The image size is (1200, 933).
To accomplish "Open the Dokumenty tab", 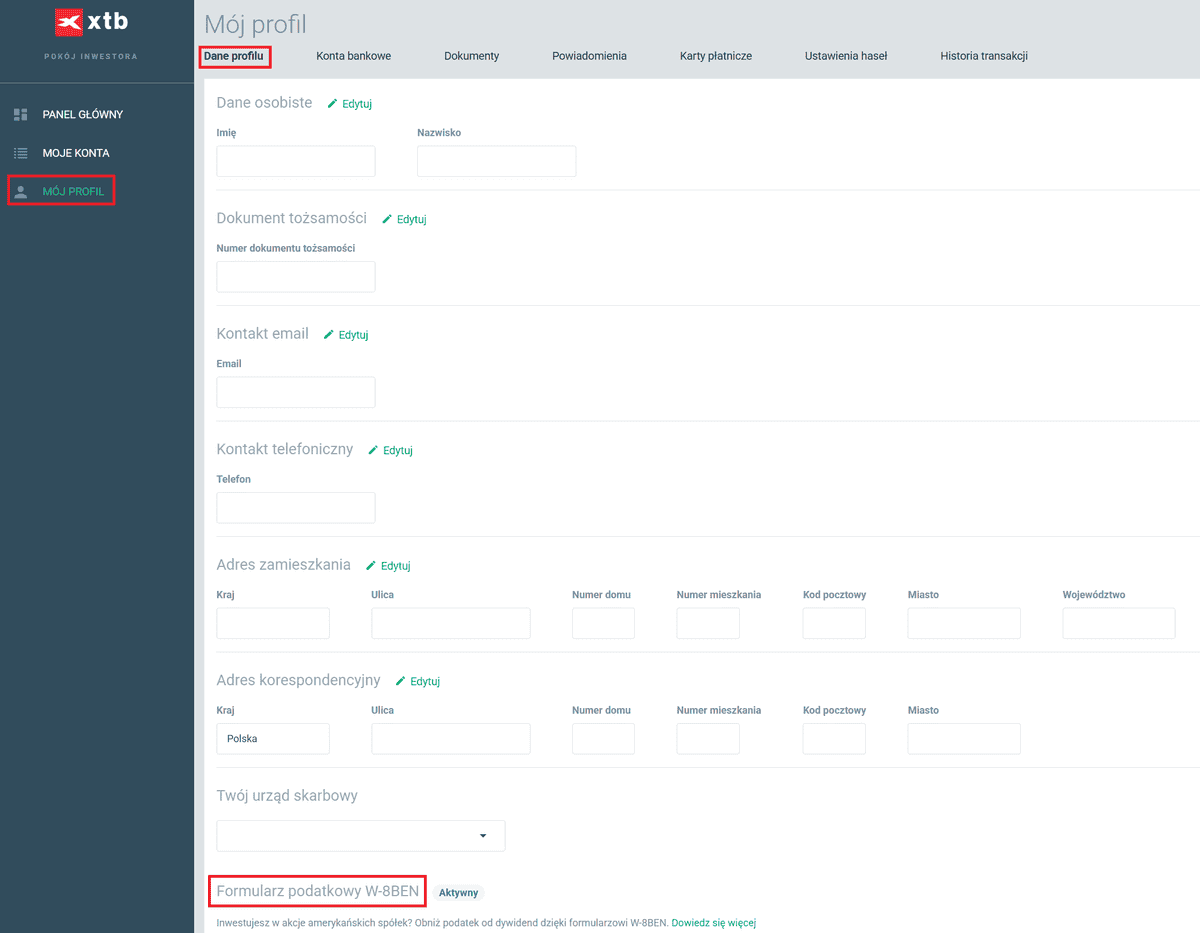I will point(471,56).
